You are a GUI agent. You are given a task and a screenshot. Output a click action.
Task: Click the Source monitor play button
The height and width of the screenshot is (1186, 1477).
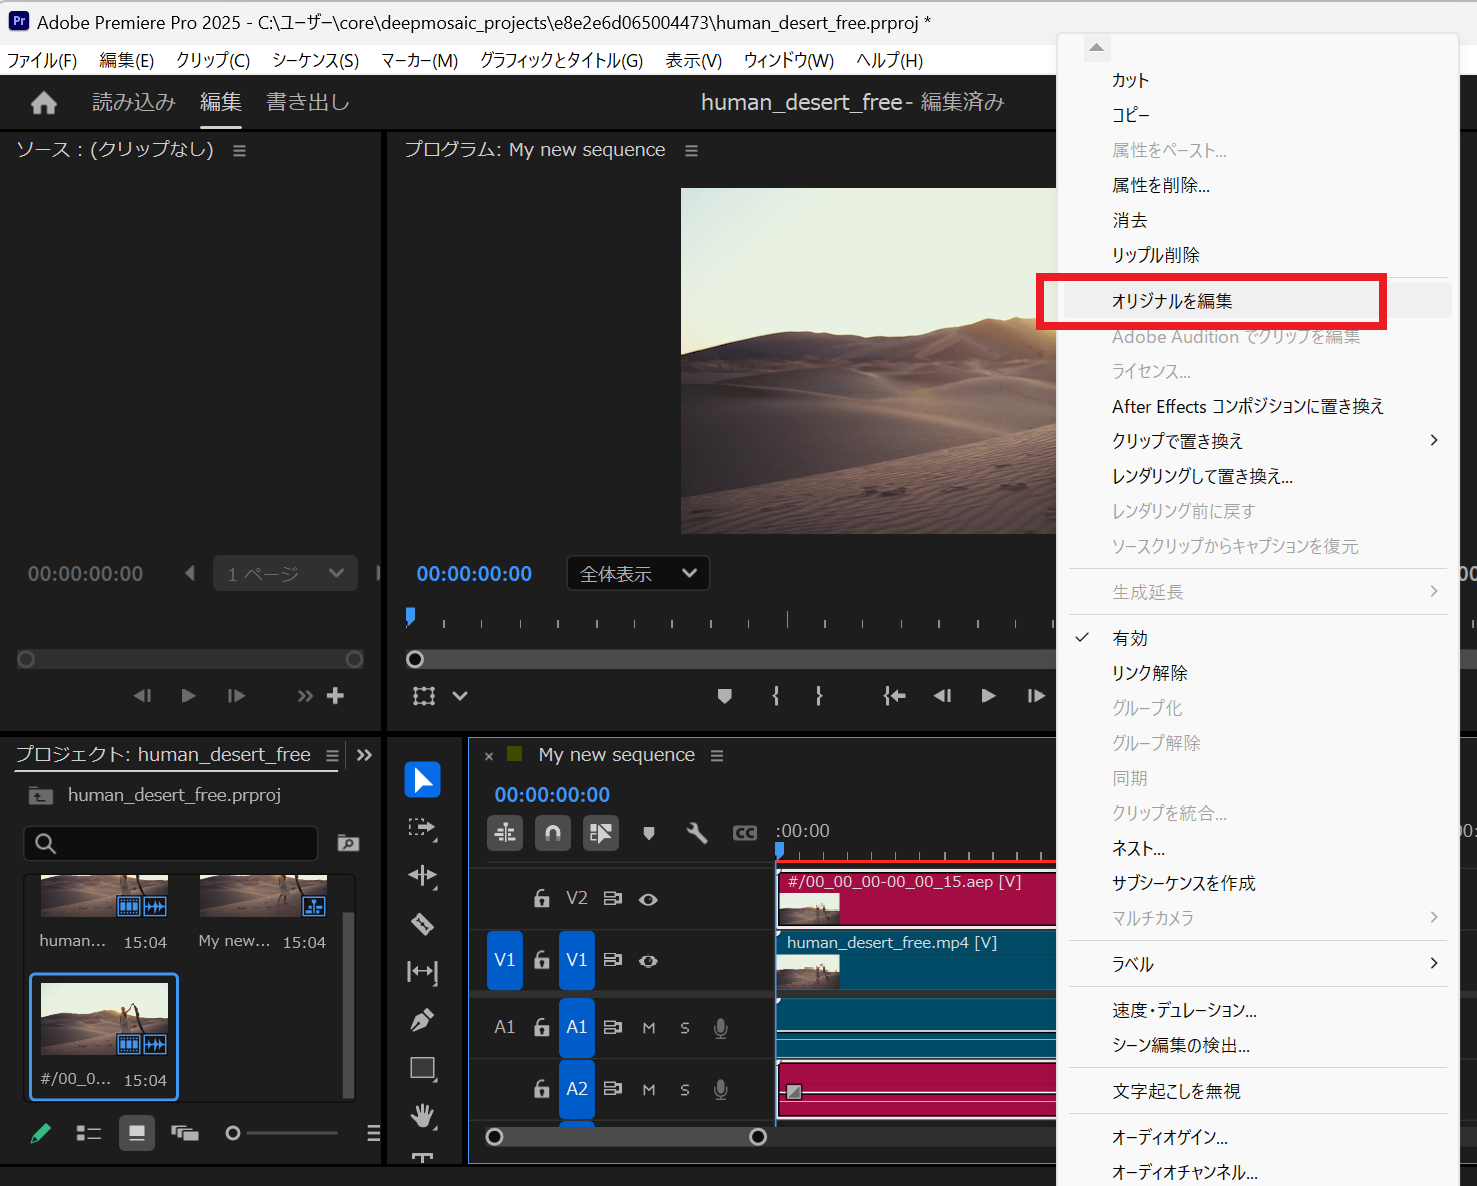(188, 696)
